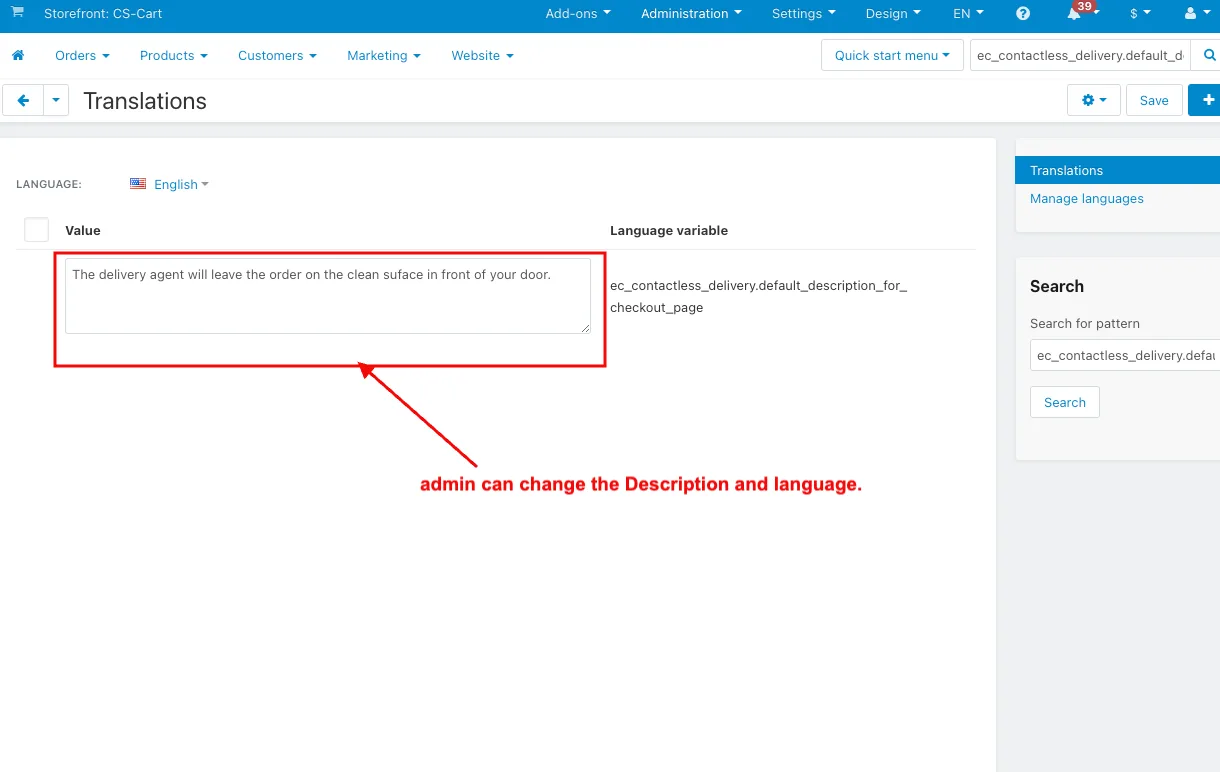Open the Customers menu
Image resolution: width=1220 pixels, height=772 pixels.
coord(277,55)
